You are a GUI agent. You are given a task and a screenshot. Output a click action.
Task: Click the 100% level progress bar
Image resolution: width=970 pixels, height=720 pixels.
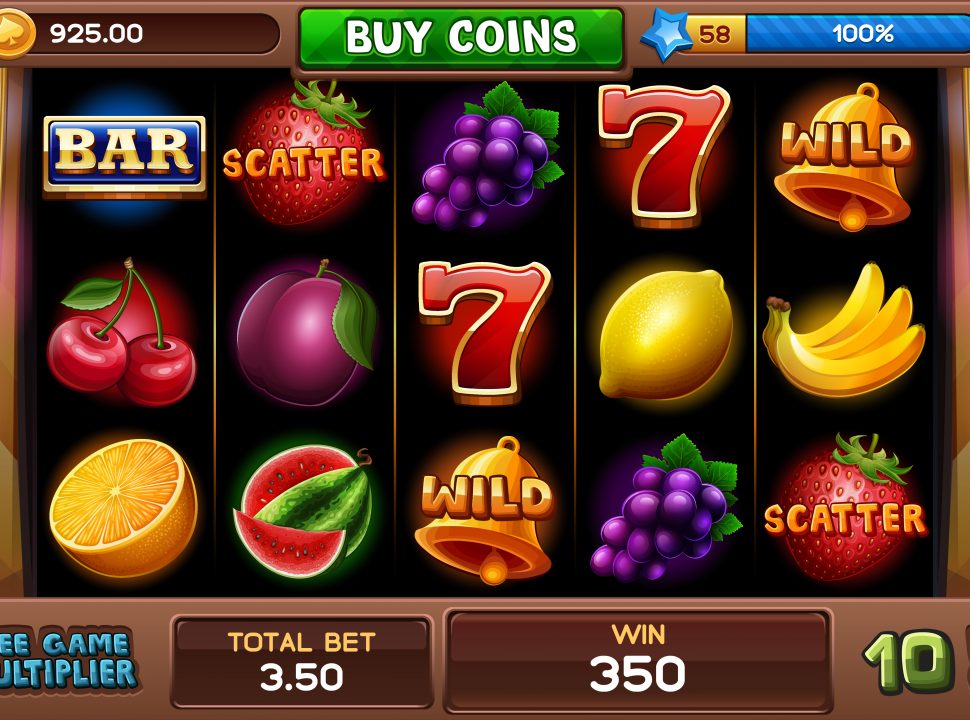click(x=859, y=33)
